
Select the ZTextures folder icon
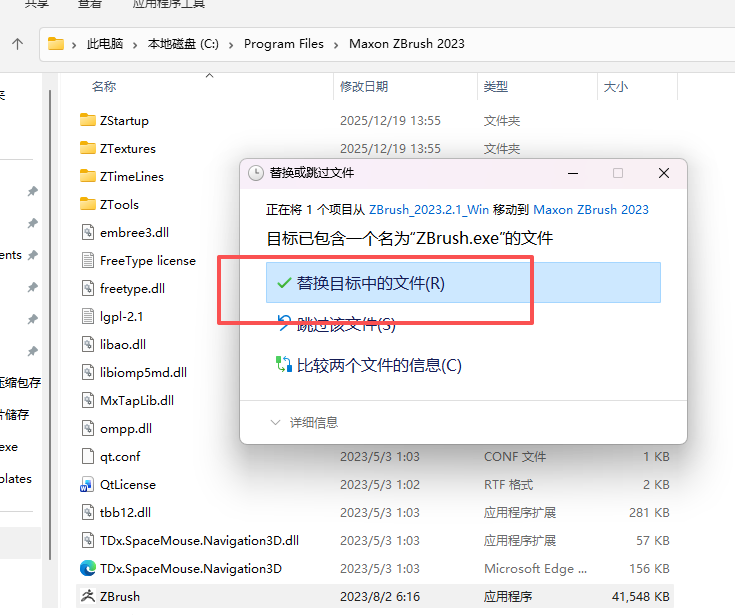(x=88, y=148)
